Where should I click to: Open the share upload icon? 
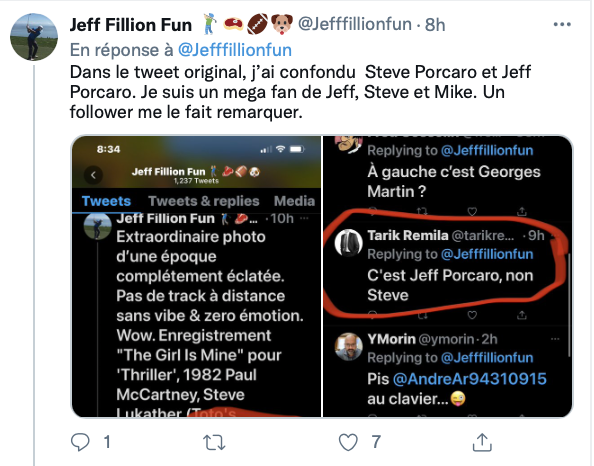(482, 442)
